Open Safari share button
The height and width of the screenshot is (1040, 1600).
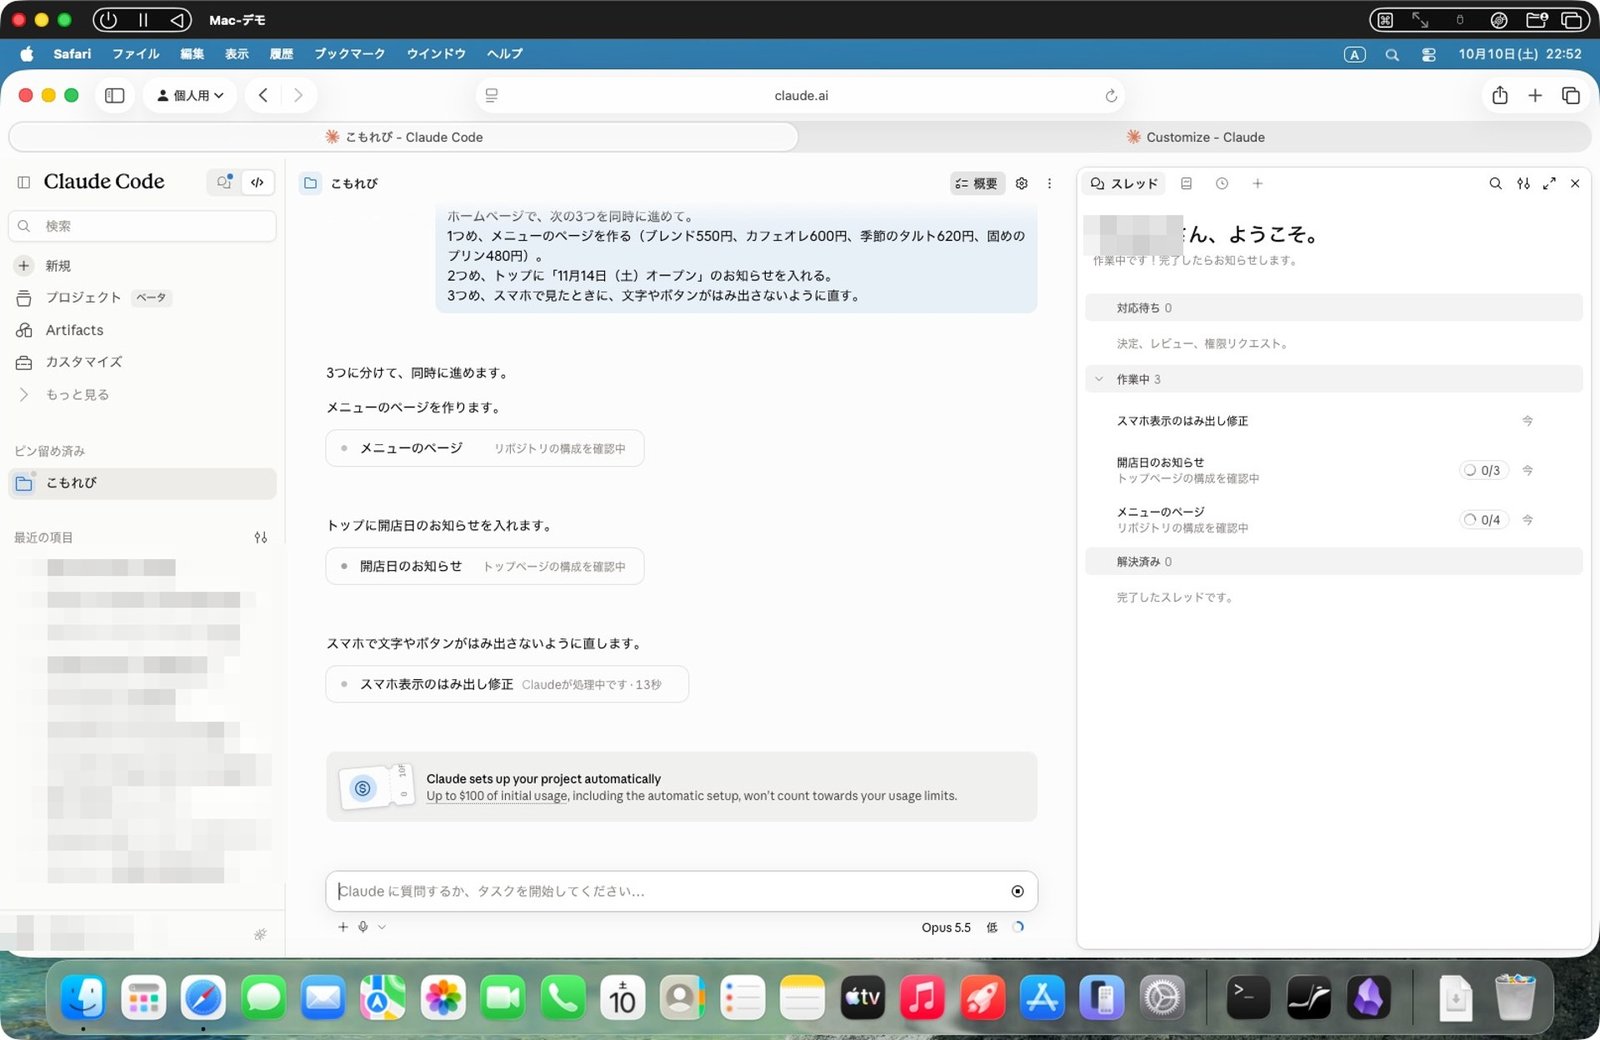click(x=1499, y=96)
